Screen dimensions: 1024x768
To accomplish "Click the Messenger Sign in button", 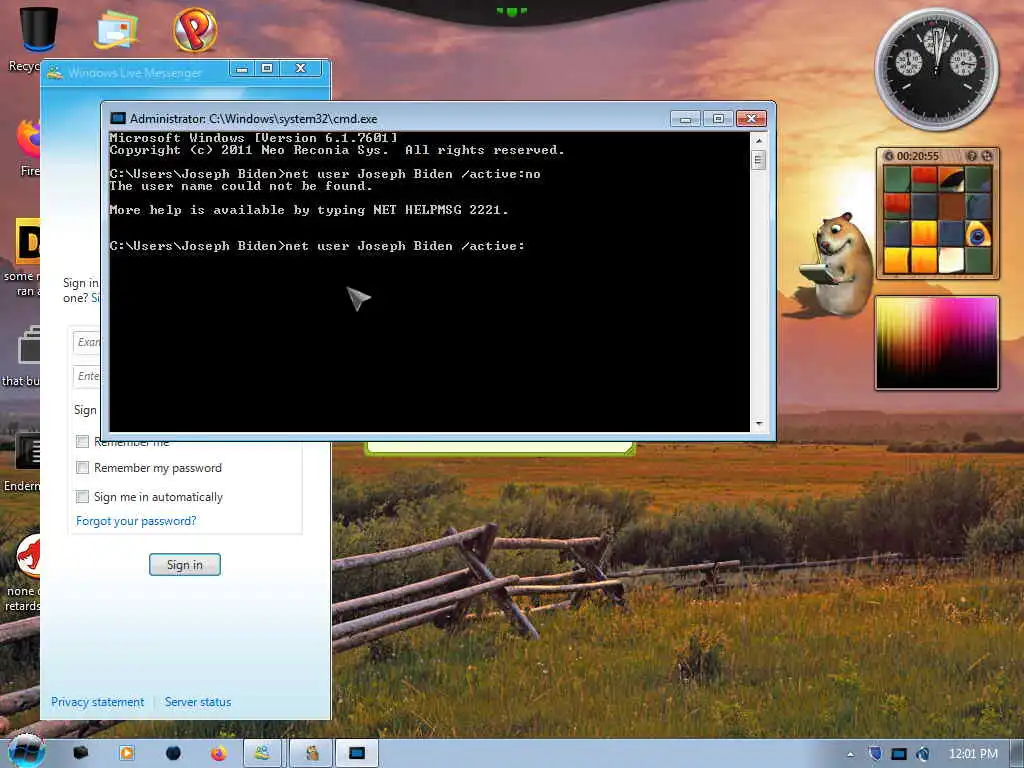I will [x=185, y=565].
